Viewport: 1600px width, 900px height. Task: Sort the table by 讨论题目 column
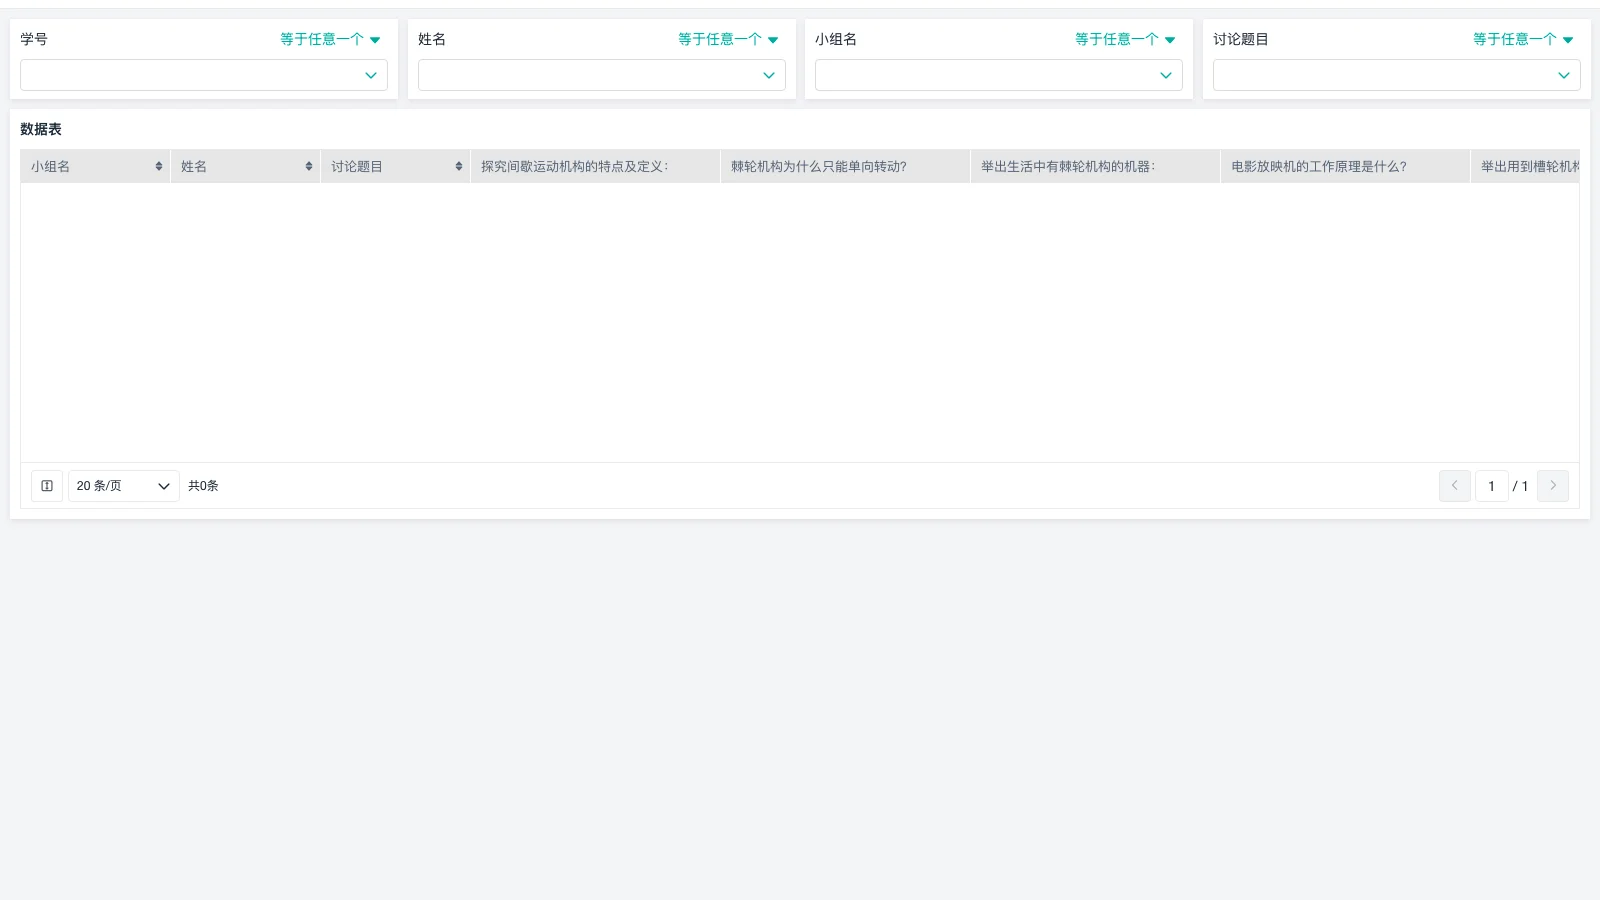point(458,166)
